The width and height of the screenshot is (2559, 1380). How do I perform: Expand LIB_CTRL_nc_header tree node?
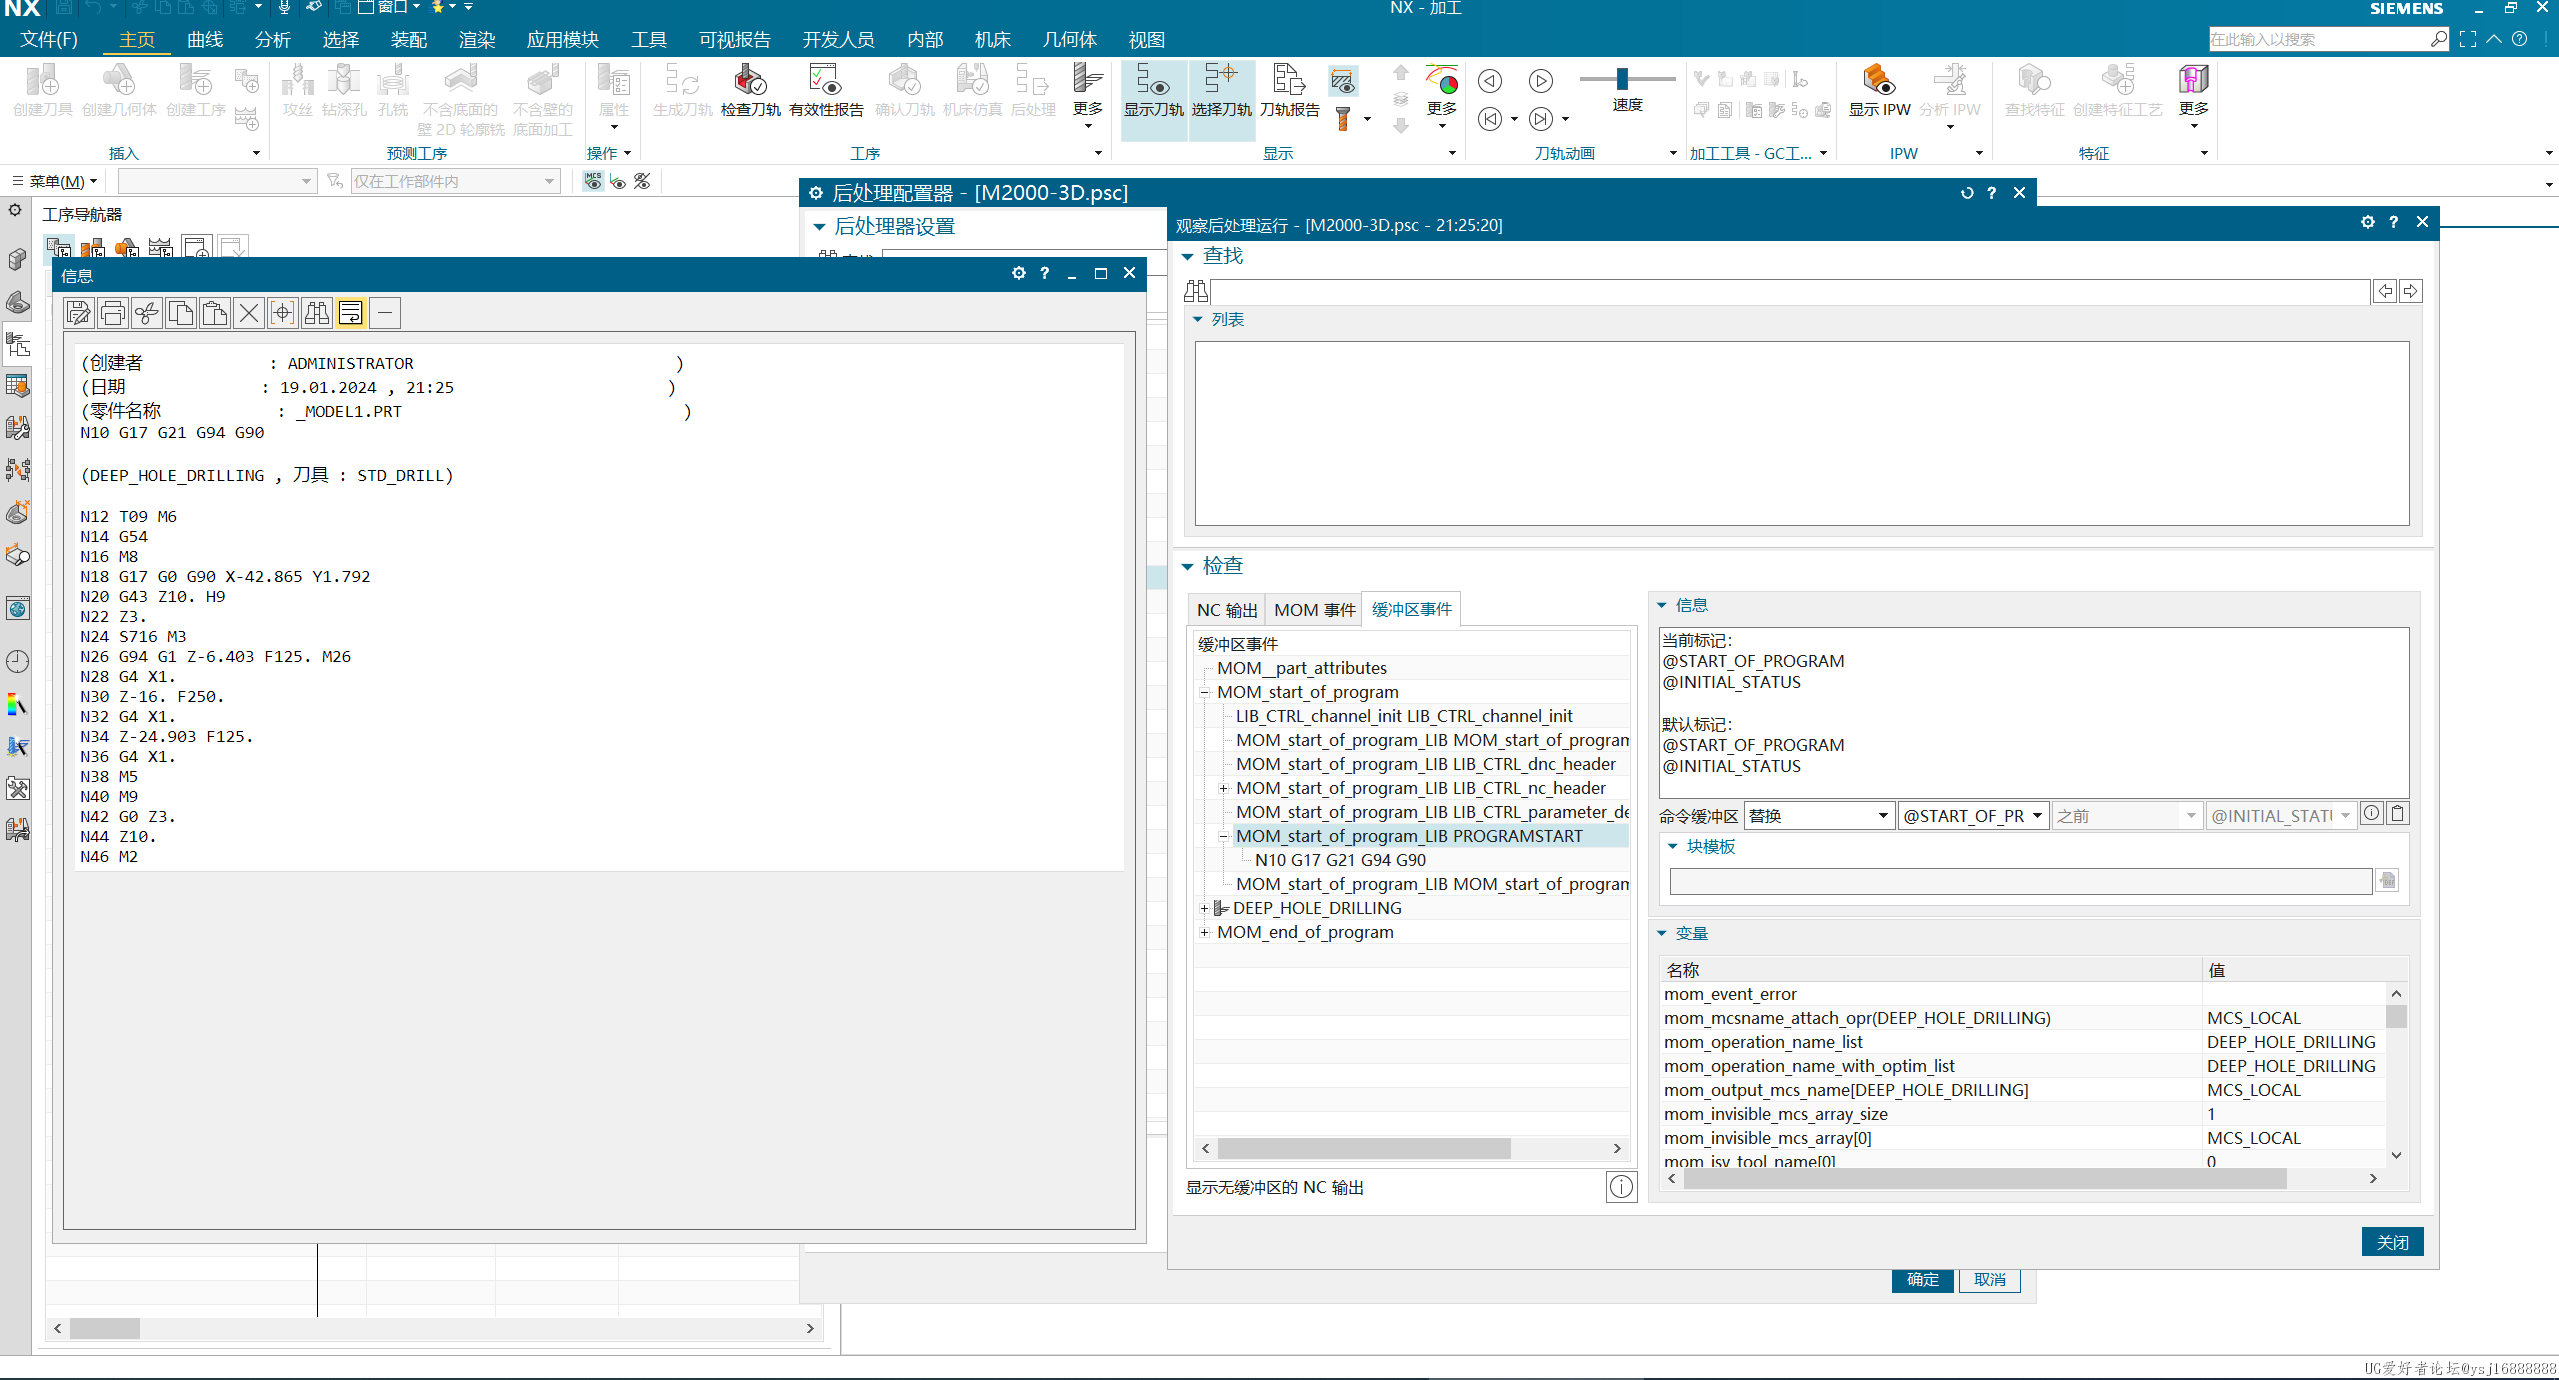pos(1223,788)
